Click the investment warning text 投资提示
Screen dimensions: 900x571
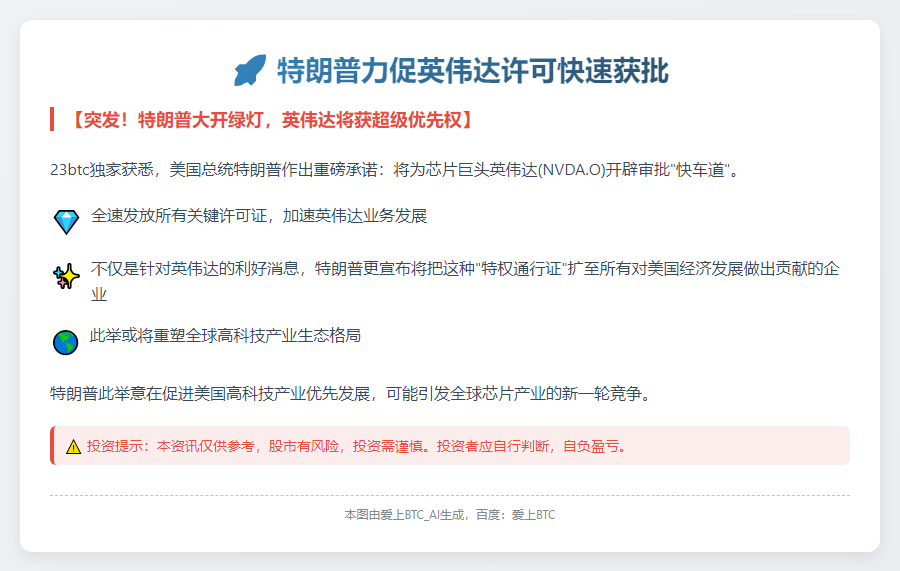[x=356, y=446]
